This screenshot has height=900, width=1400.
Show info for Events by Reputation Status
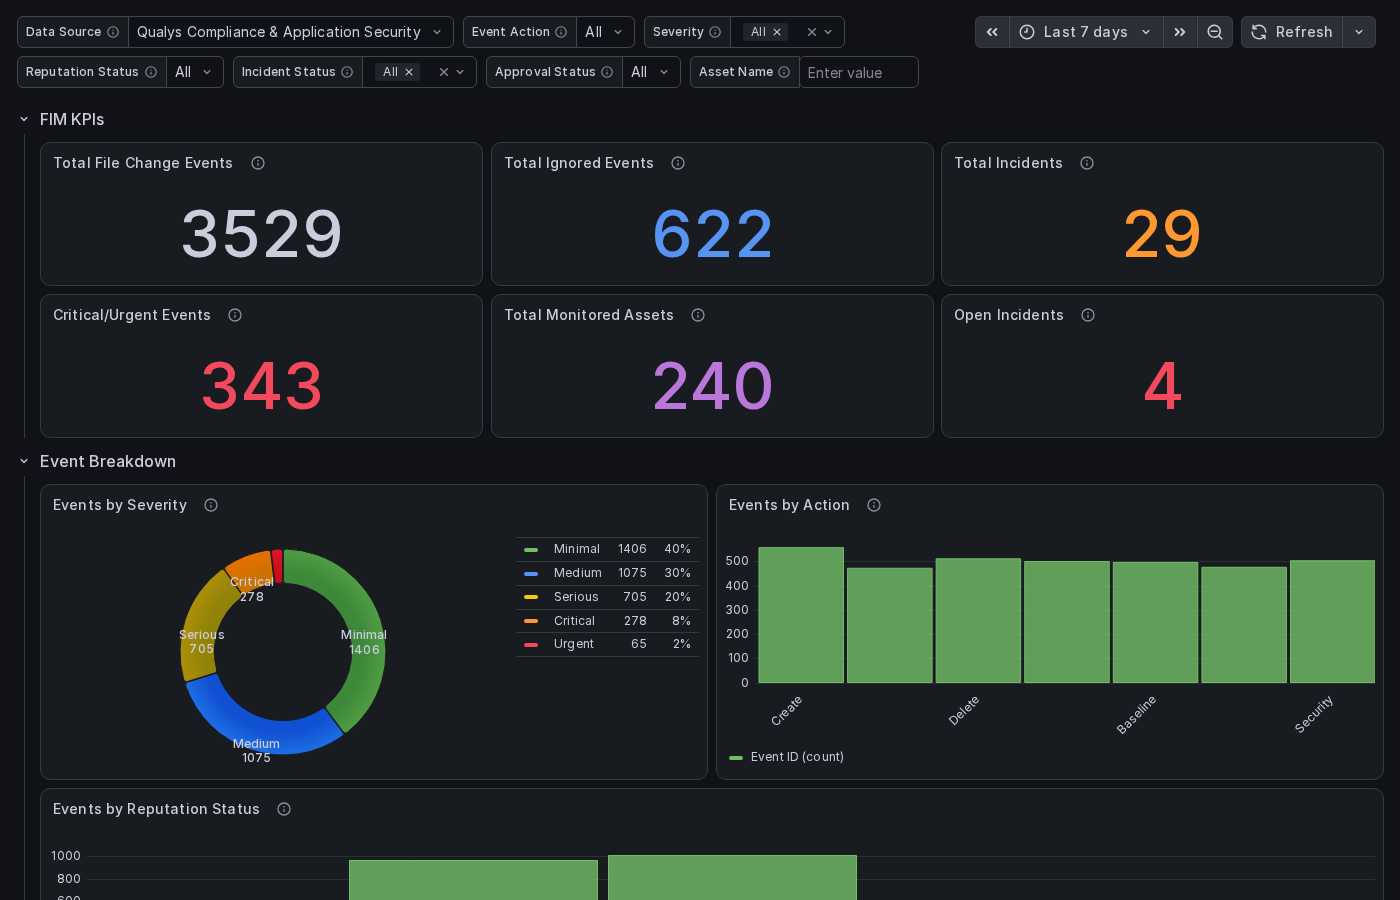(284, 809)
